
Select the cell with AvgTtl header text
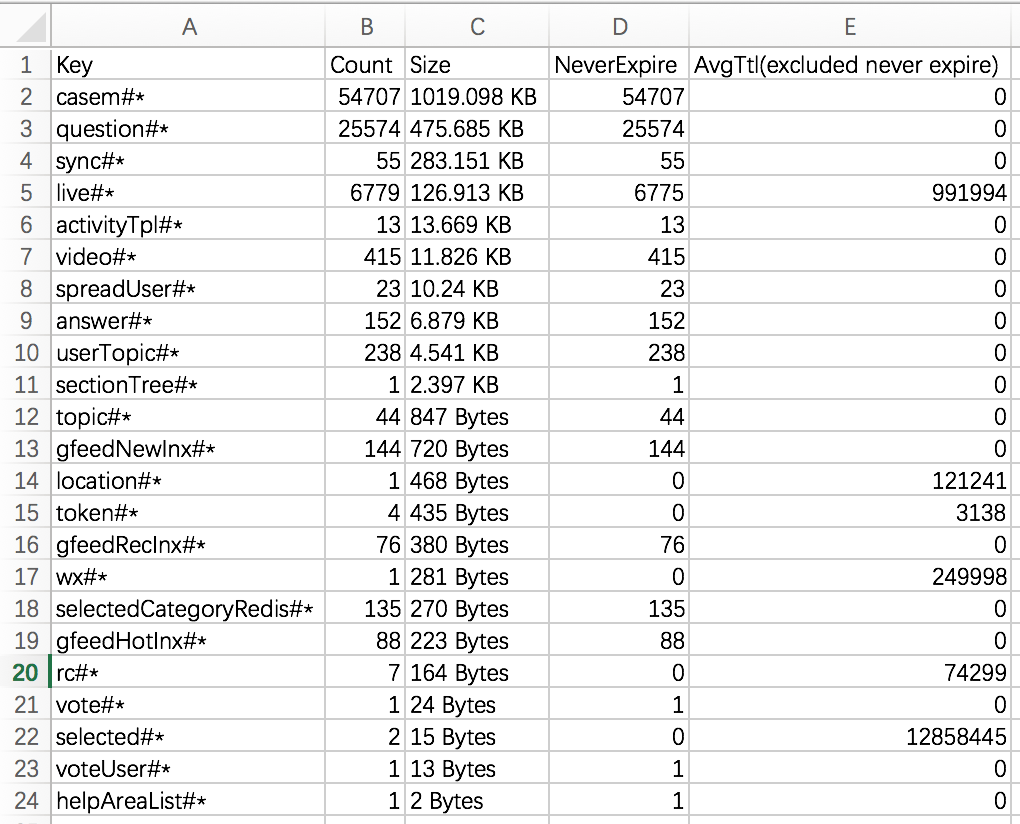click(x=849, y=64)
